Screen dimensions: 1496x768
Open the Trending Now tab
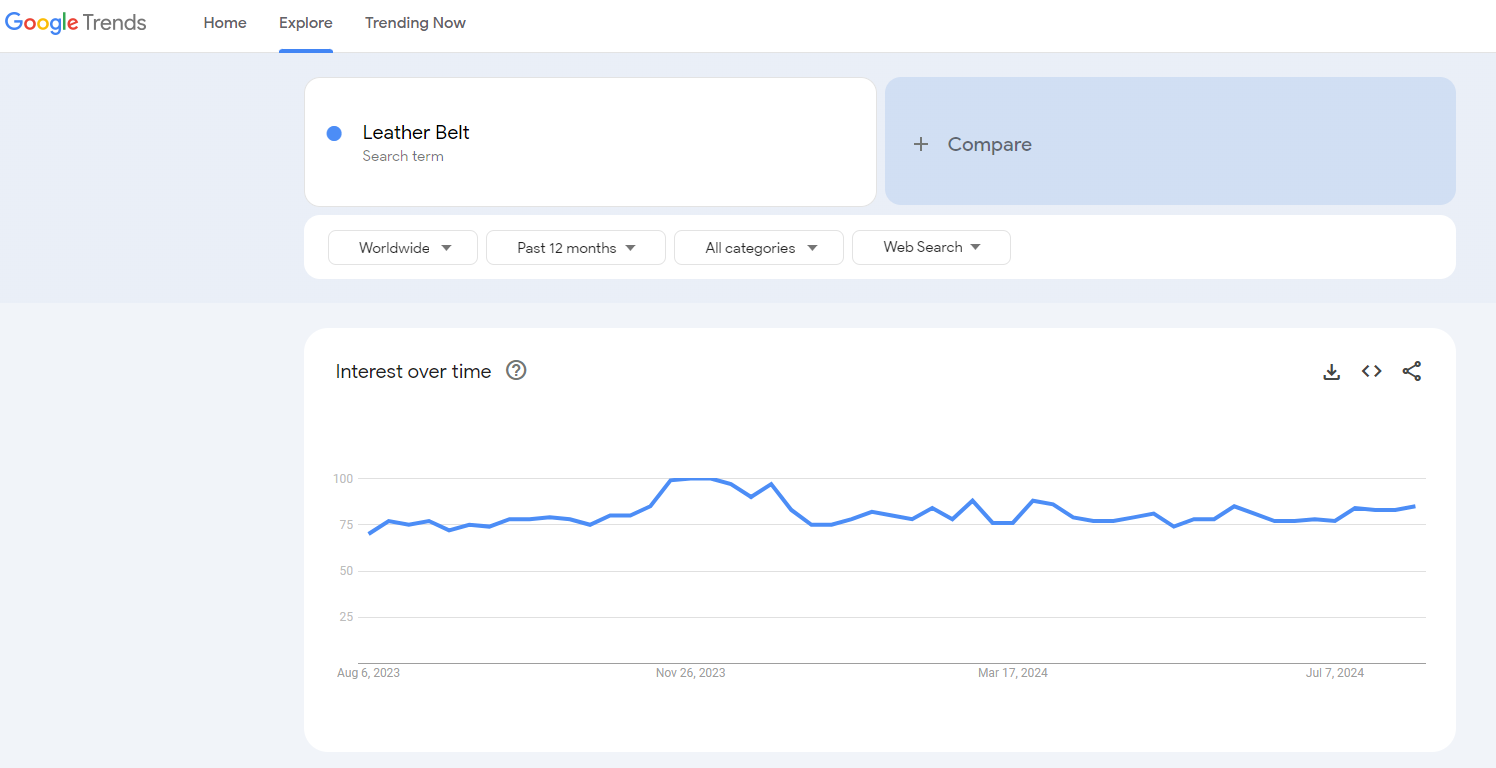pyautogui.click(x=415, y=23)
